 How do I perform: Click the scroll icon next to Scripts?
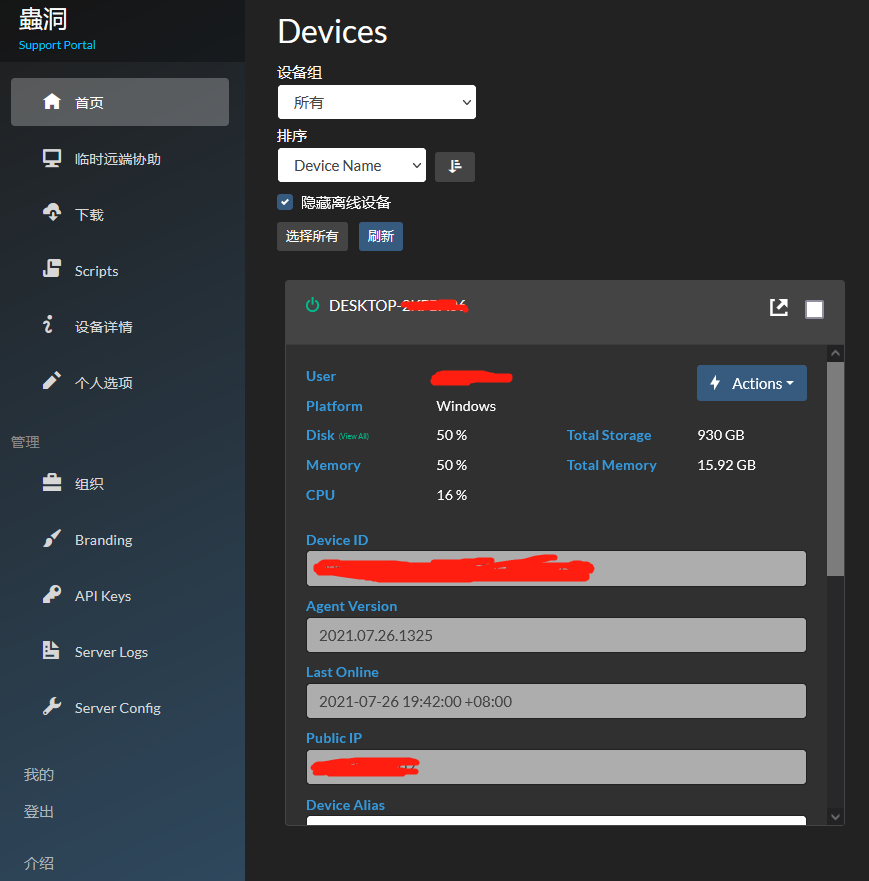coord(52,270)
